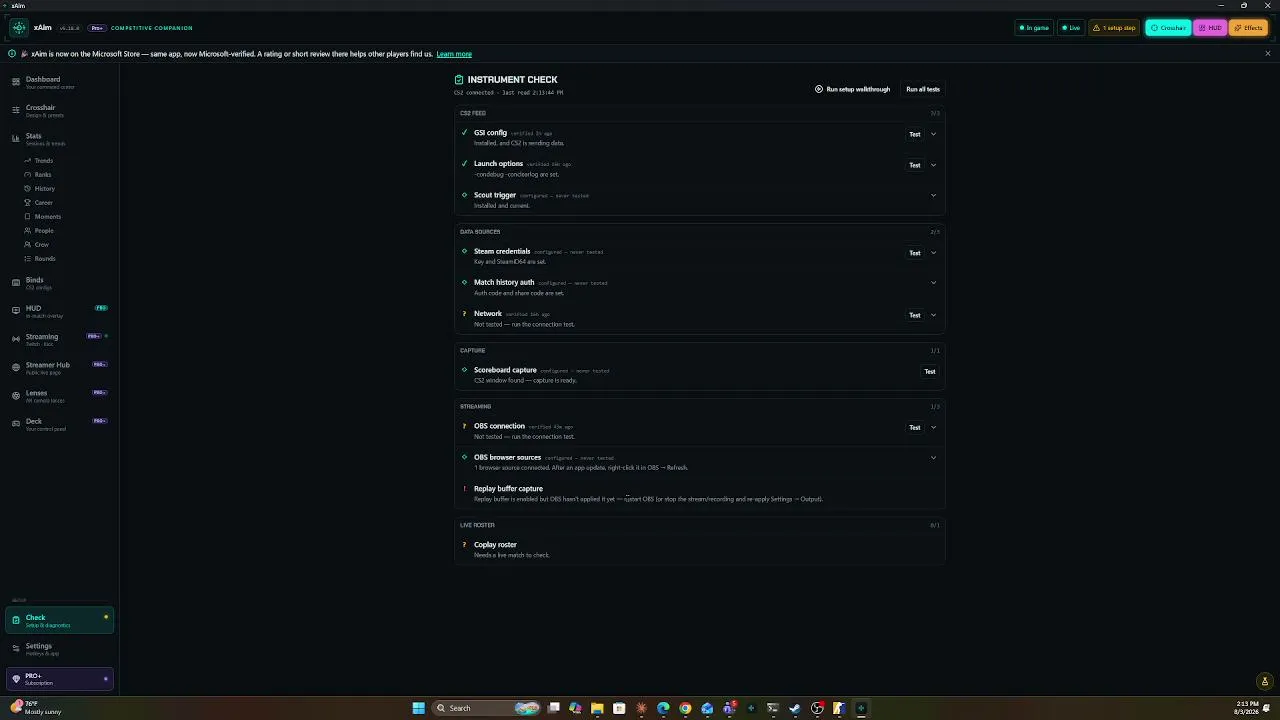Click the In game status pill
Viewport: 1280px width, 720px height.
tap(1034, 28)
